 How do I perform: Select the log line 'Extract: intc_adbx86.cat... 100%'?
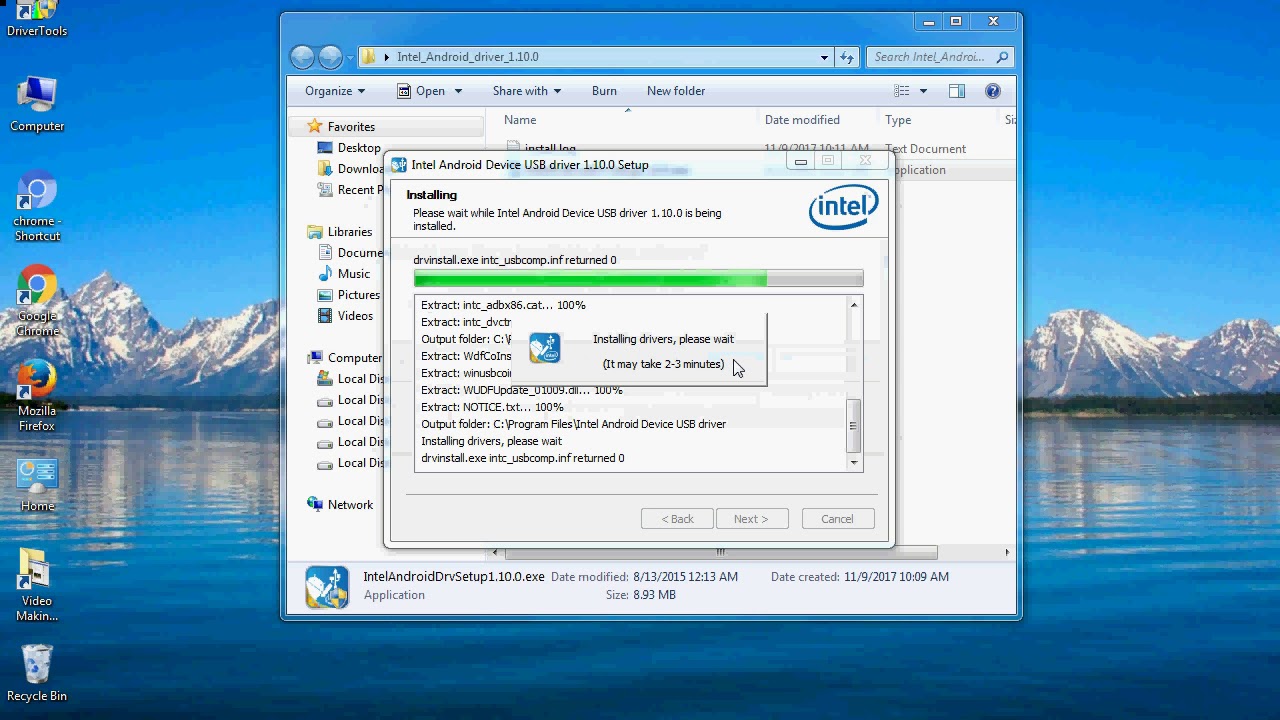(503, 305)
